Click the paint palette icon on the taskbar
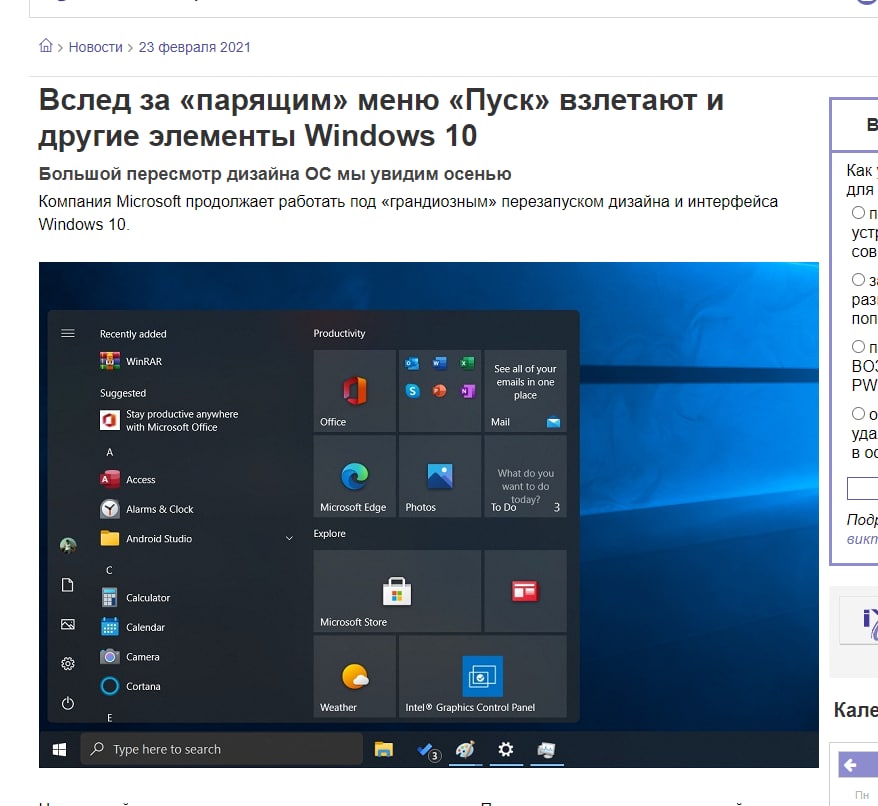Image resolution: width=878 pixels, height=806 pixels. 465,749
